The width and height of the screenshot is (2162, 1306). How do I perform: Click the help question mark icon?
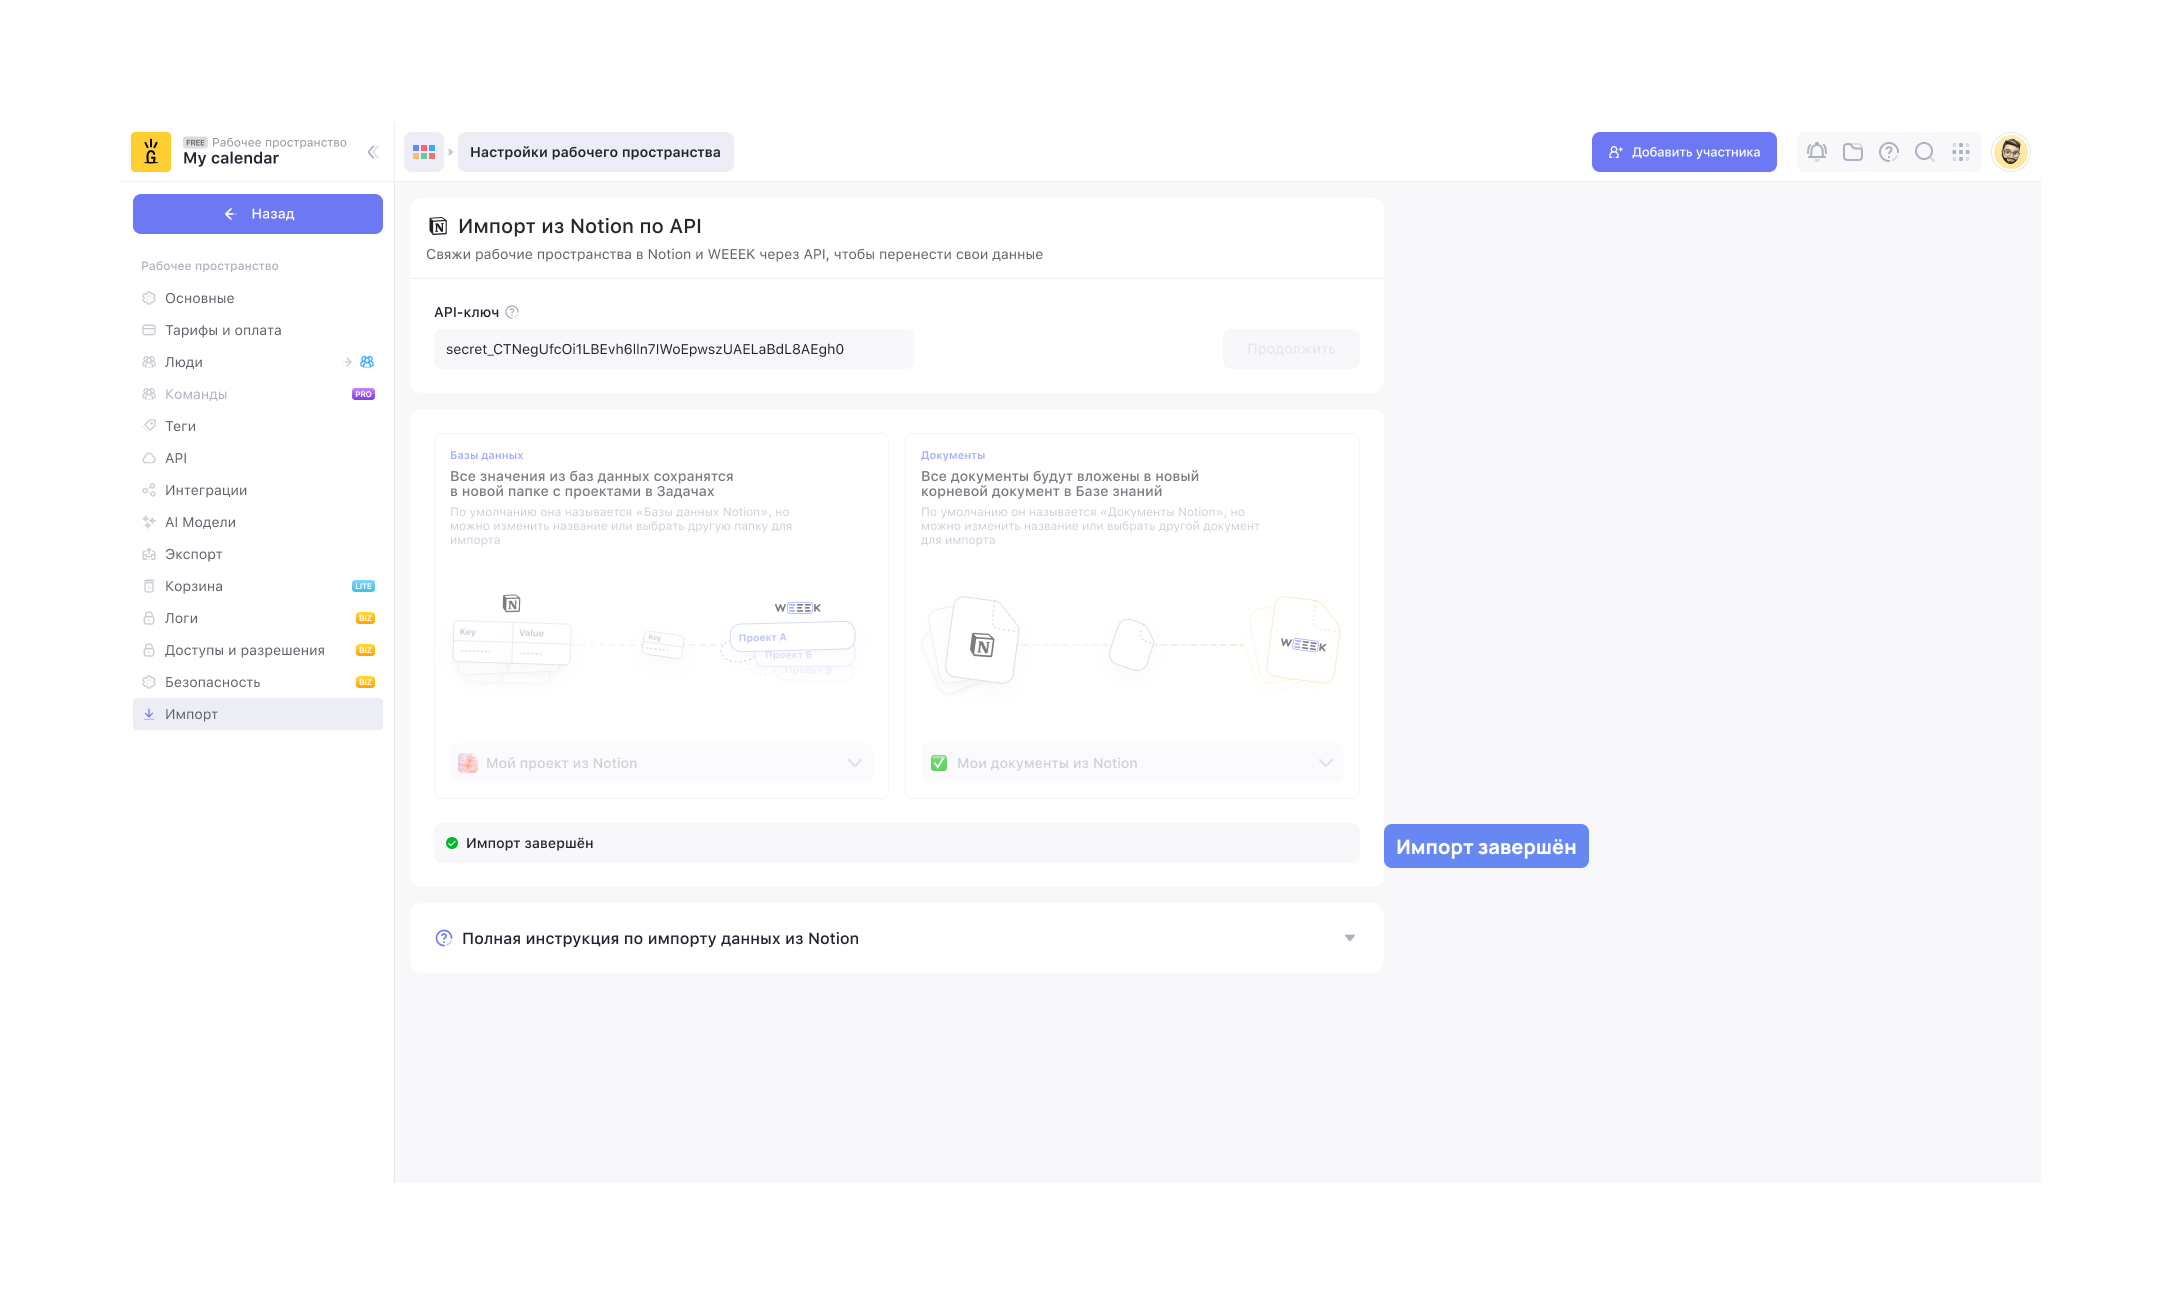(x=1888, y=152)
